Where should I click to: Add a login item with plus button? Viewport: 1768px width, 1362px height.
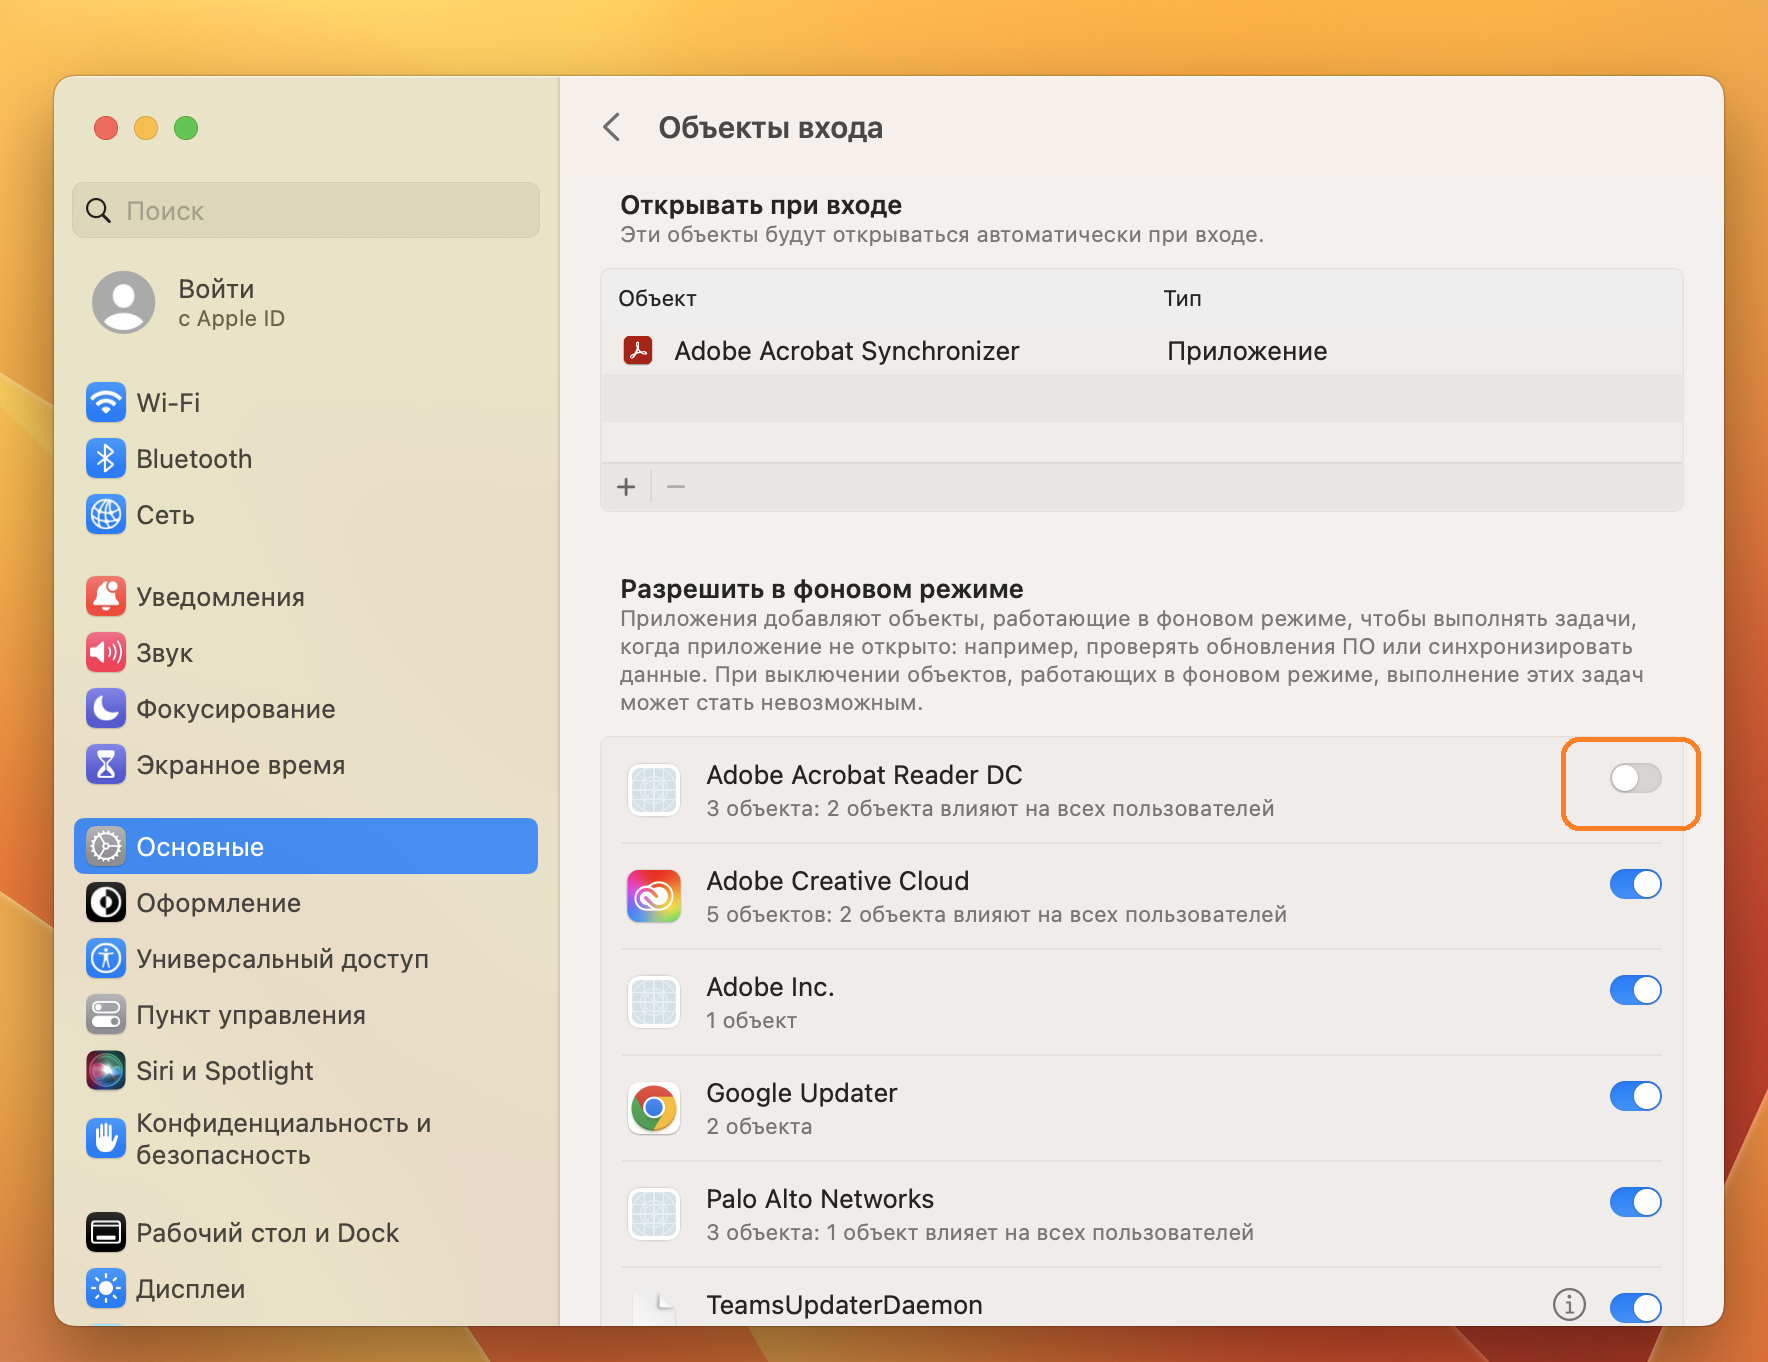click(626, 487)
